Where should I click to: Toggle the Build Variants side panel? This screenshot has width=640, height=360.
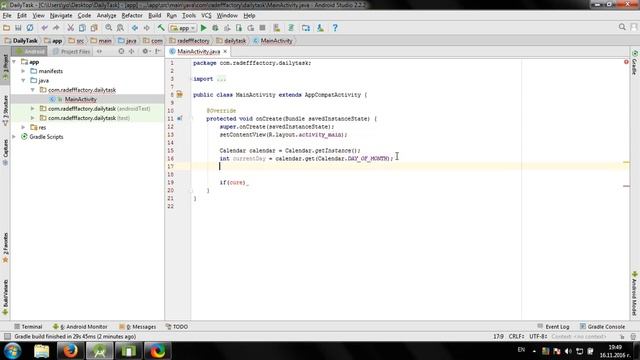(x=5, y=298)
